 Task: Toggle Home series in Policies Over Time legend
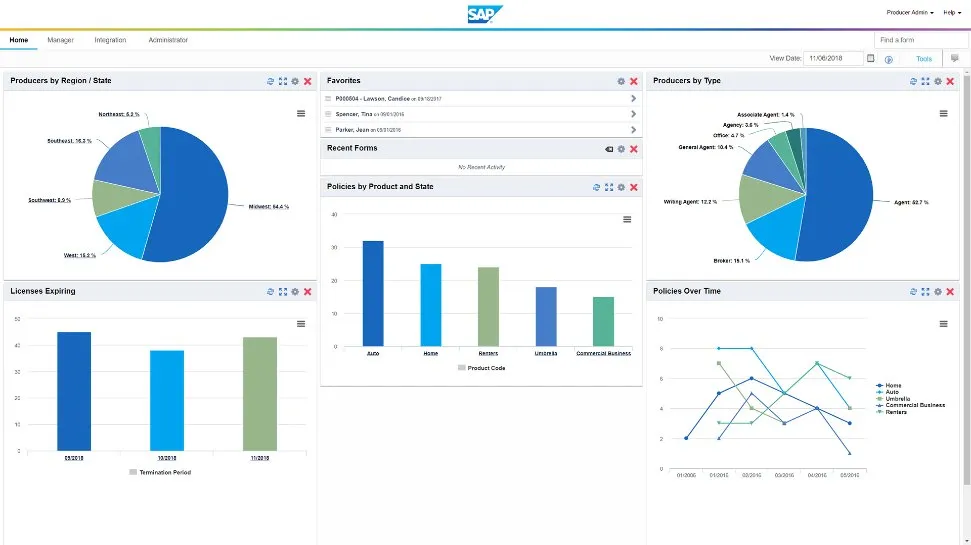[x=892, y=385]
